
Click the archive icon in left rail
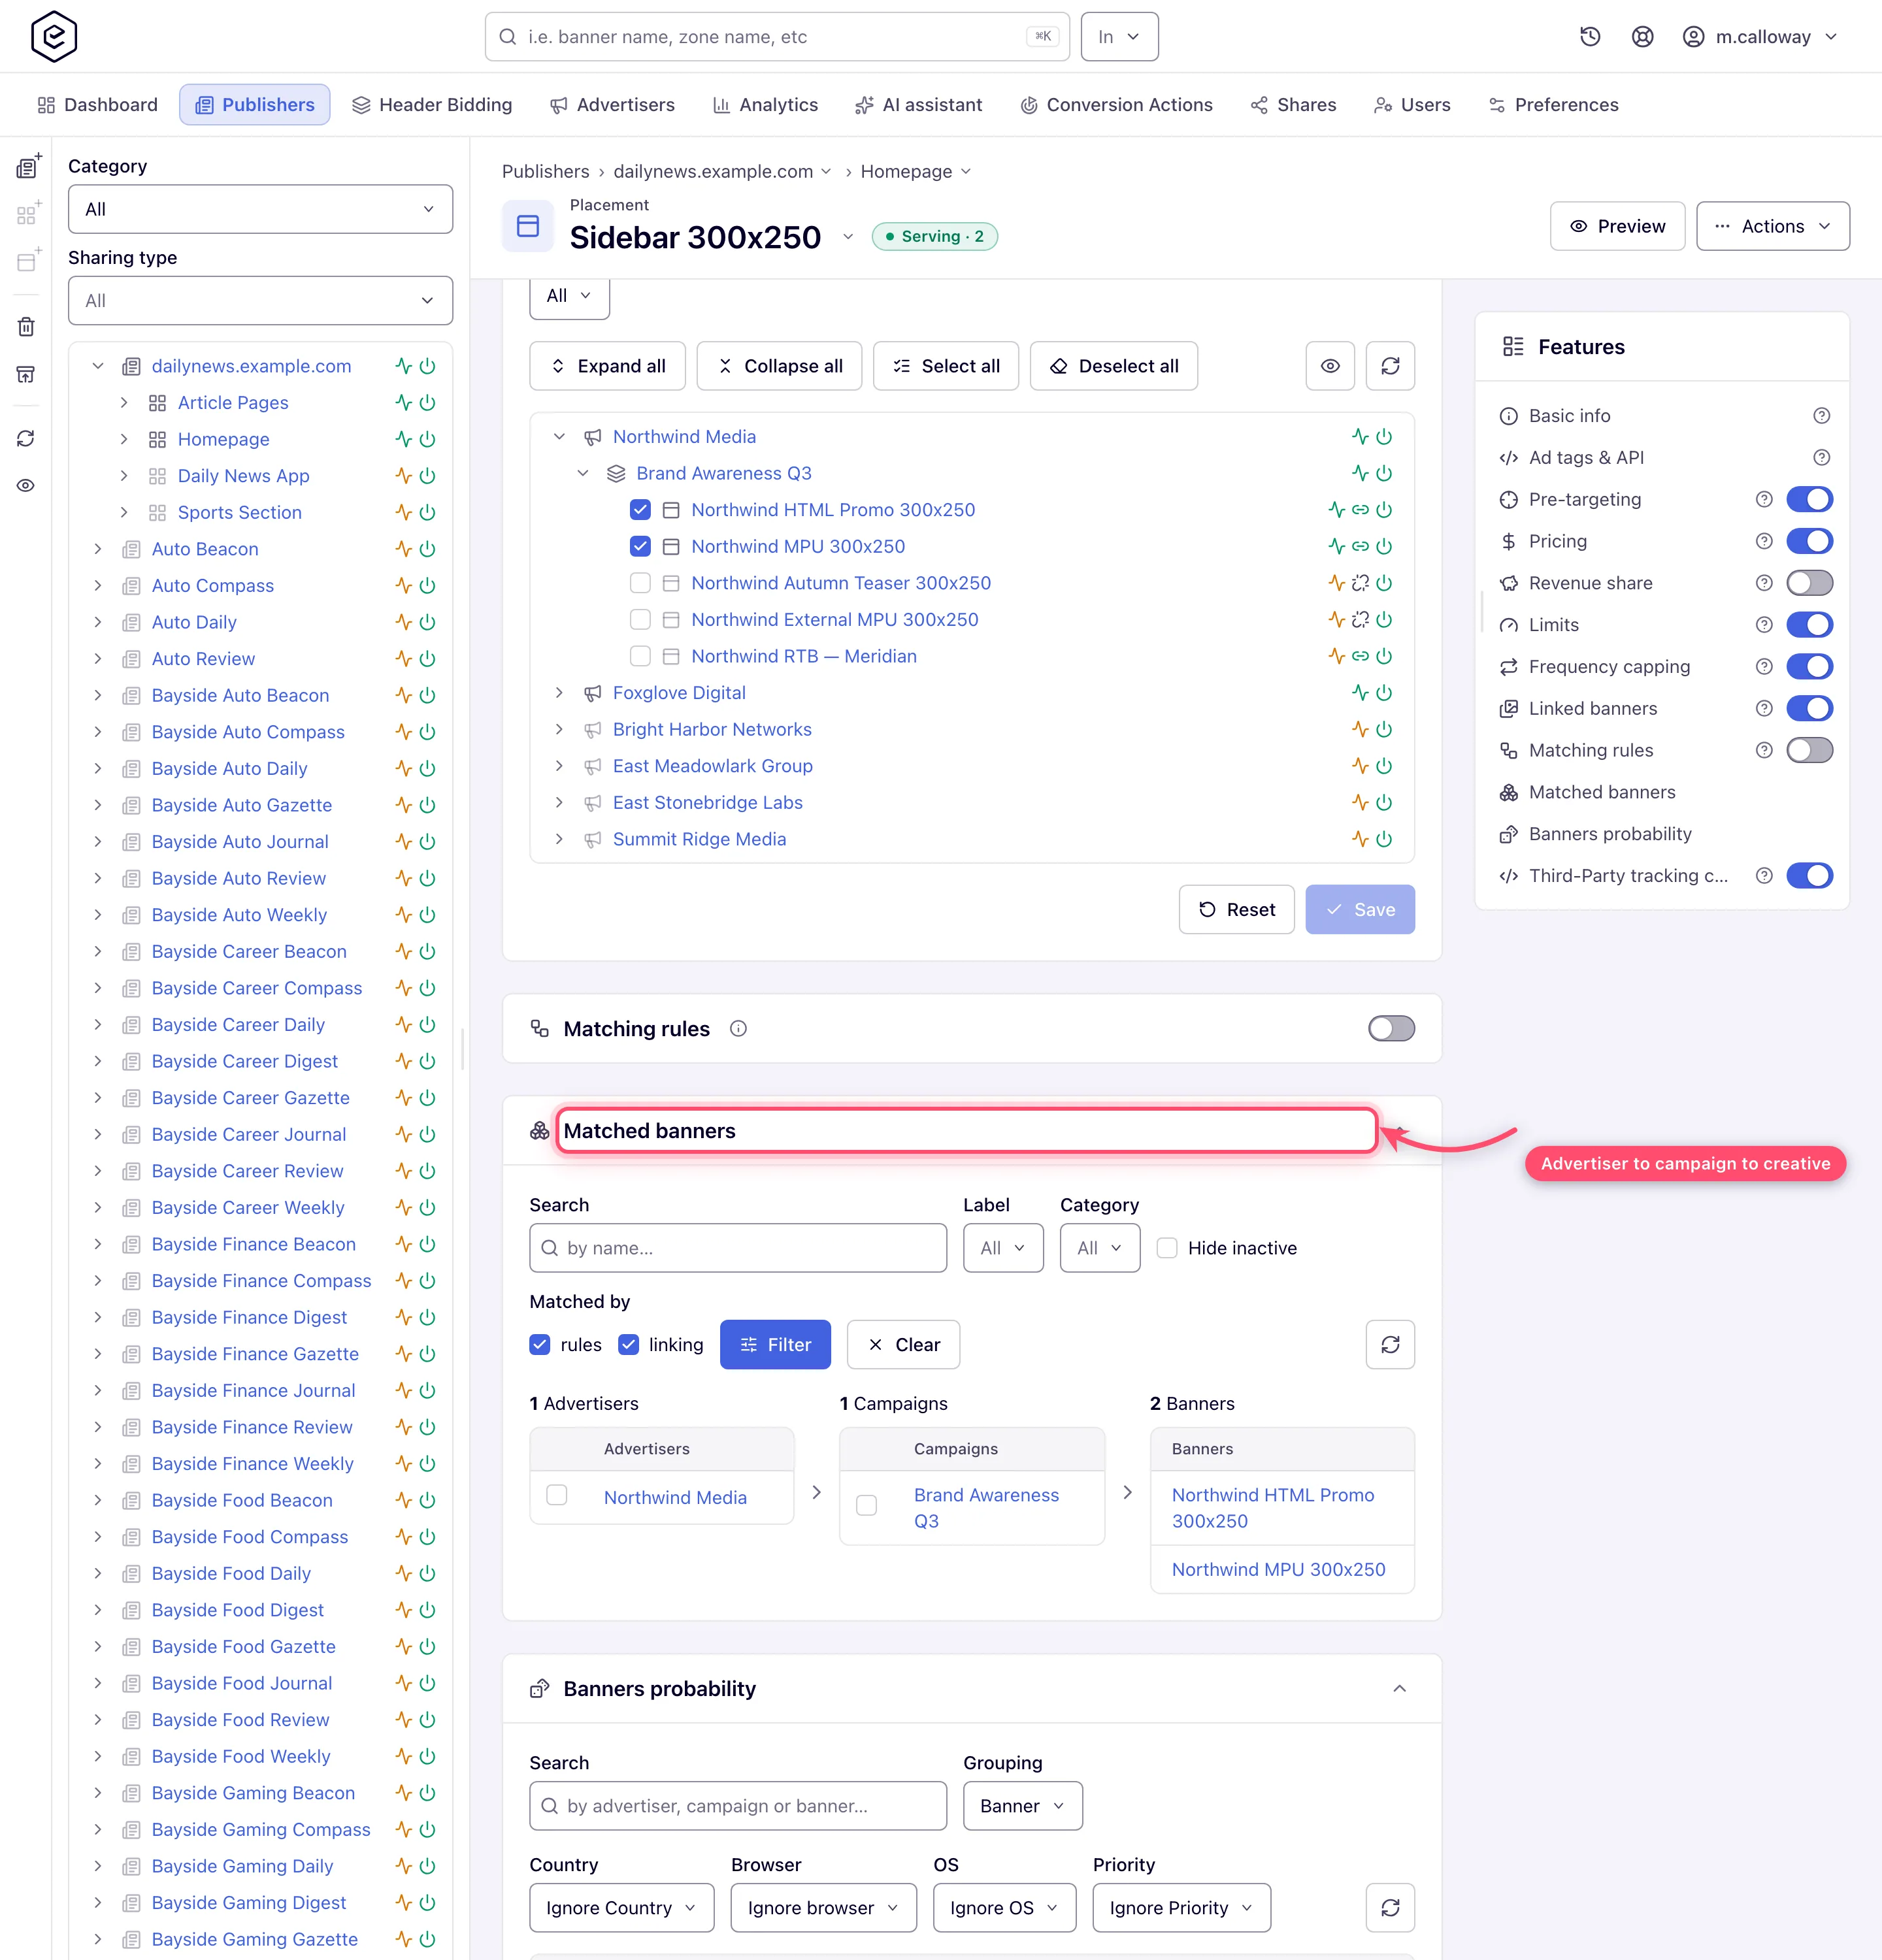point(27,375)
